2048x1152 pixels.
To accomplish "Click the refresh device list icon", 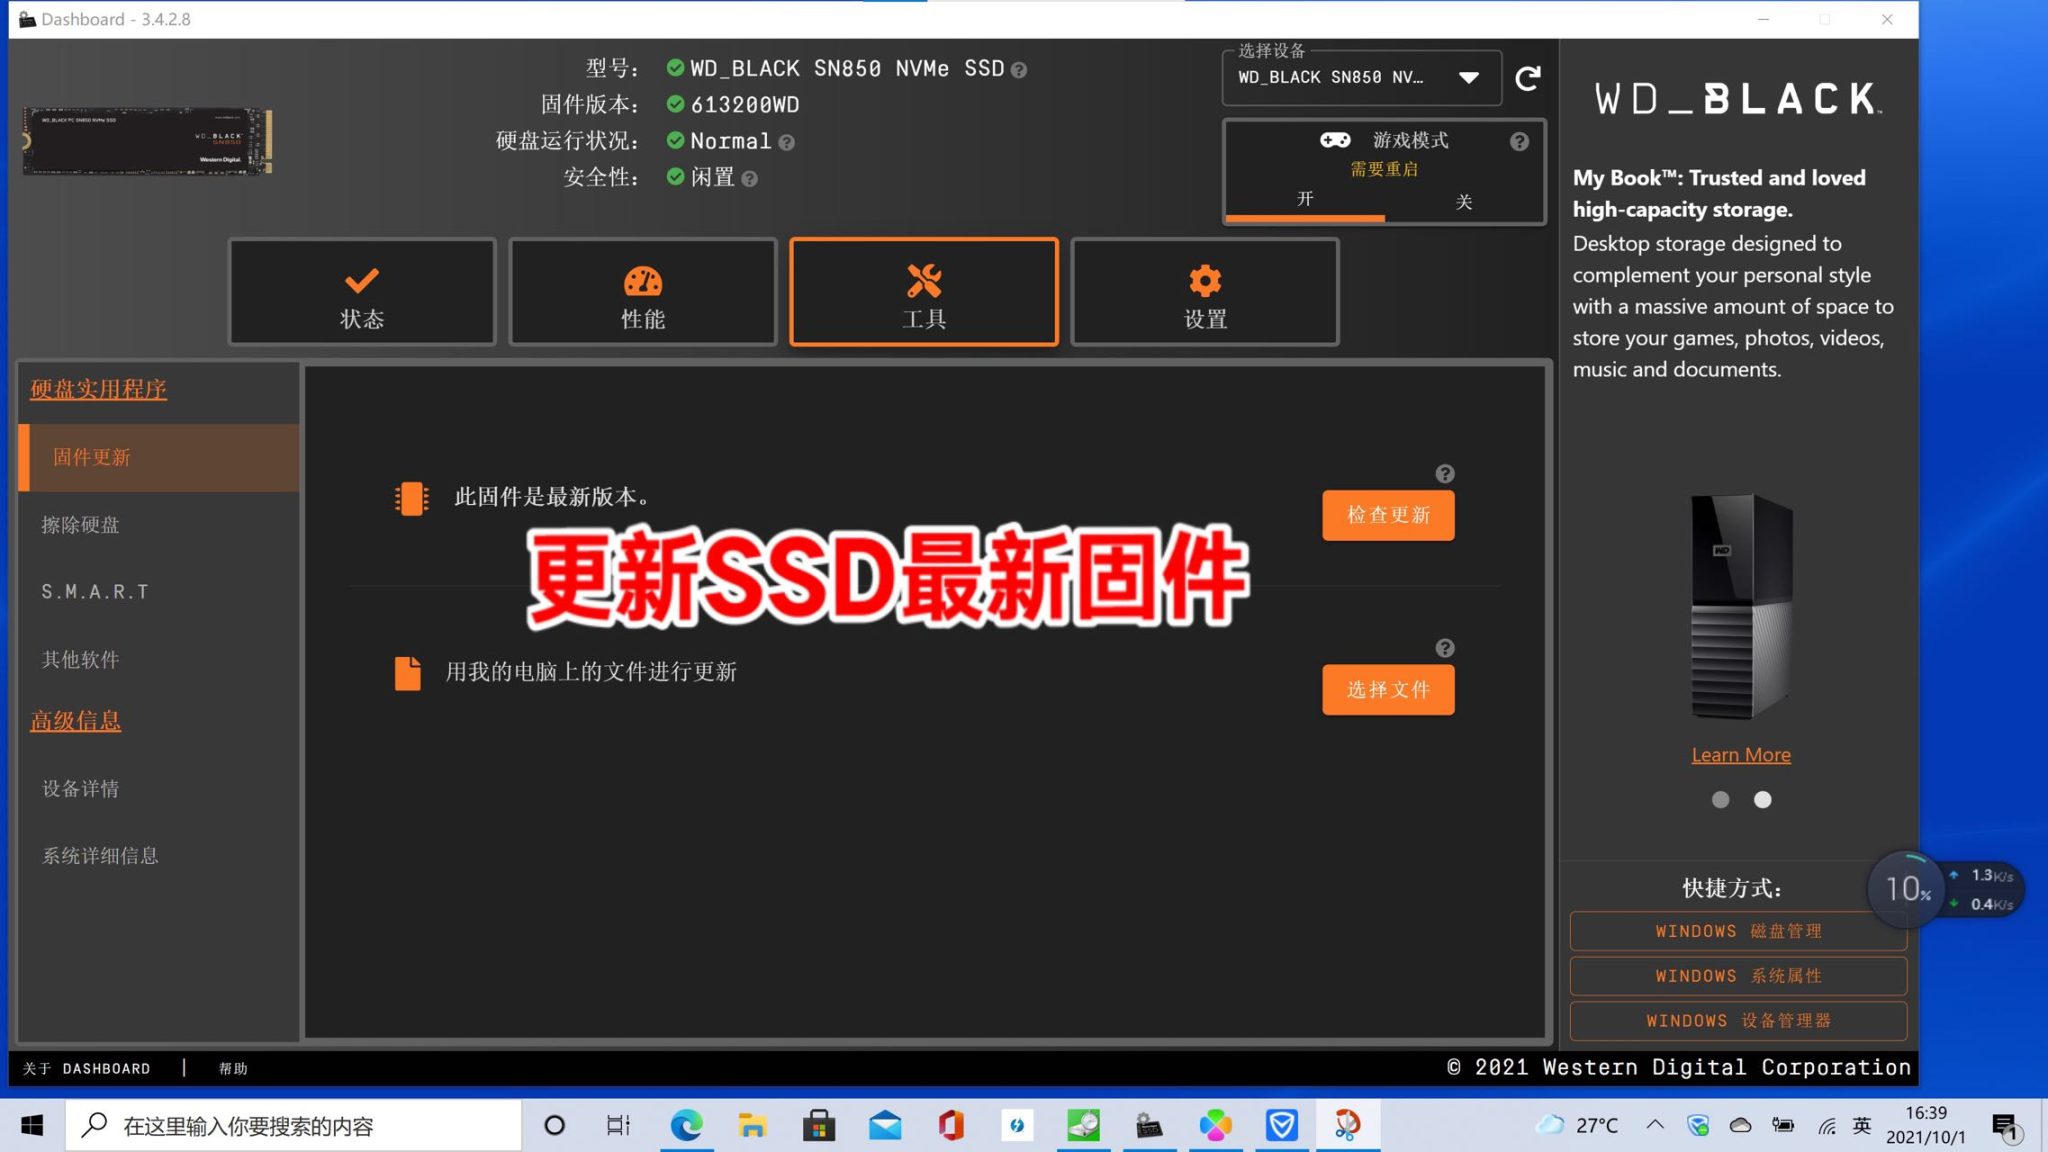I will [1527, 78].
